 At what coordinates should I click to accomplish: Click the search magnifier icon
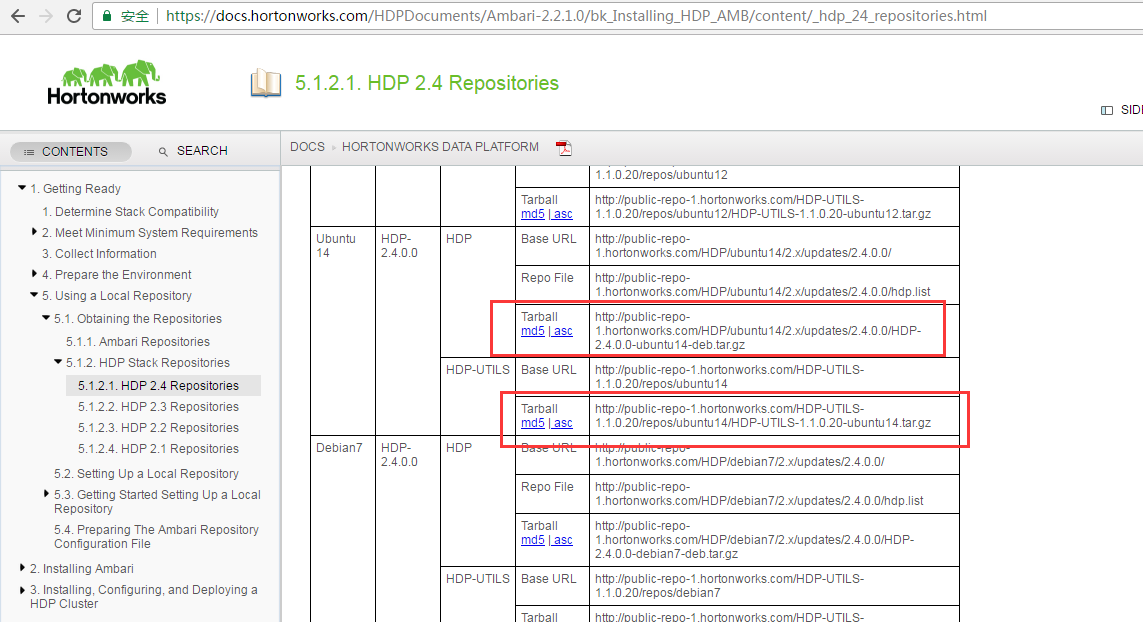coord(163,152)
